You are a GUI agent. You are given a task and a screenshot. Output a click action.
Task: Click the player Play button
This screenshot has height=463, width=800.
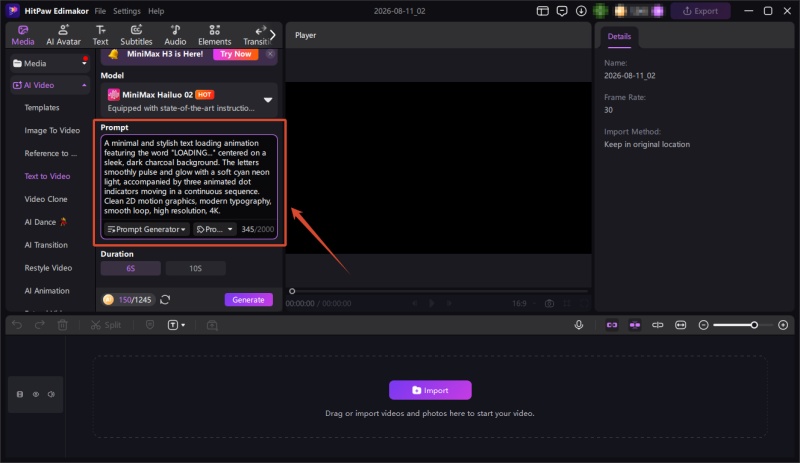[432, 303]
